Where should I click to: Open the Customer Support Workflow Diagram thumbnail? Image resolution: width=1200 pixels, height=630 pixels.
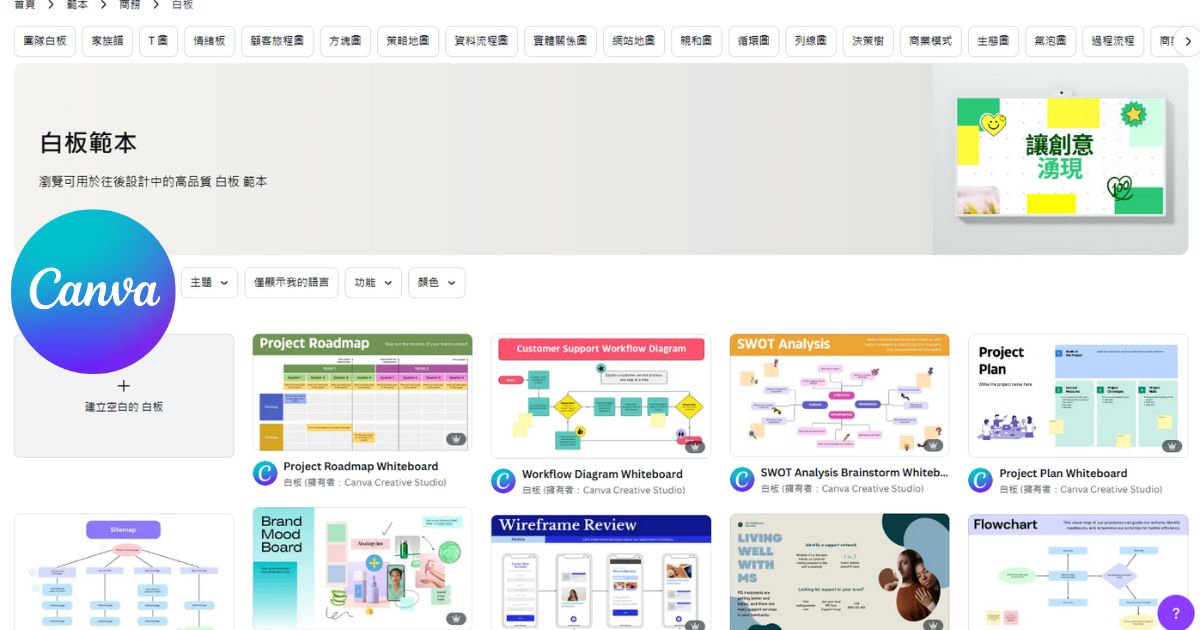[601, 396]
